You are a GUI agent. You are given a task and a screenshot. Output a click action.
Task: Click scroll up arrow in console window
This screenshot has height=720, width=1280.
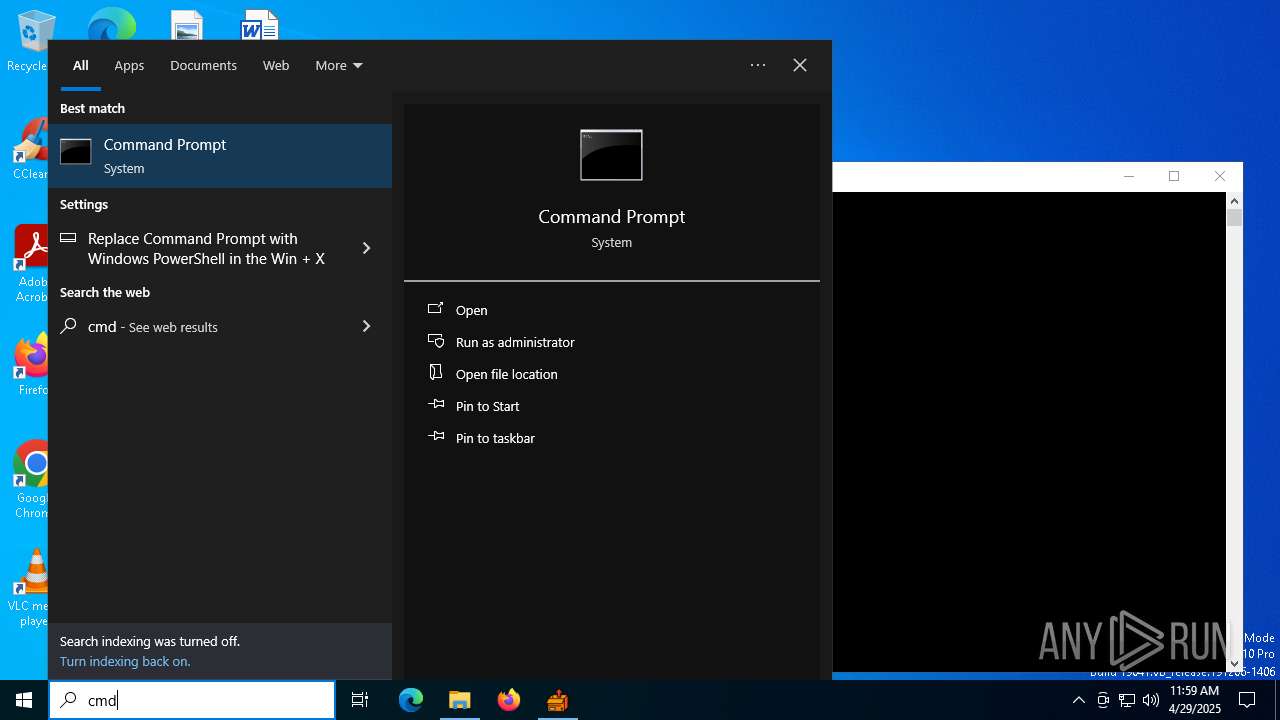point(1234,200)
